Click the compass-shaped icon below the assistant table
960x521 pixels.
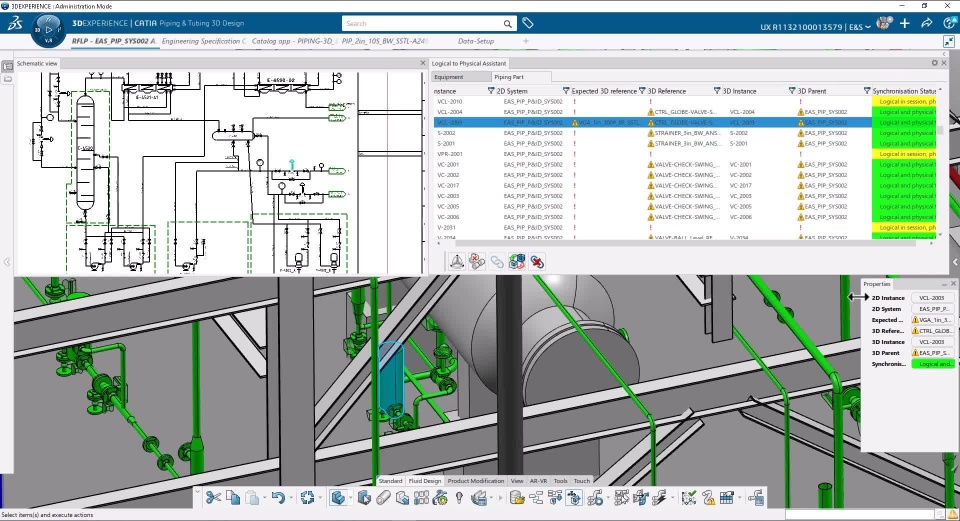click(457, 262)
